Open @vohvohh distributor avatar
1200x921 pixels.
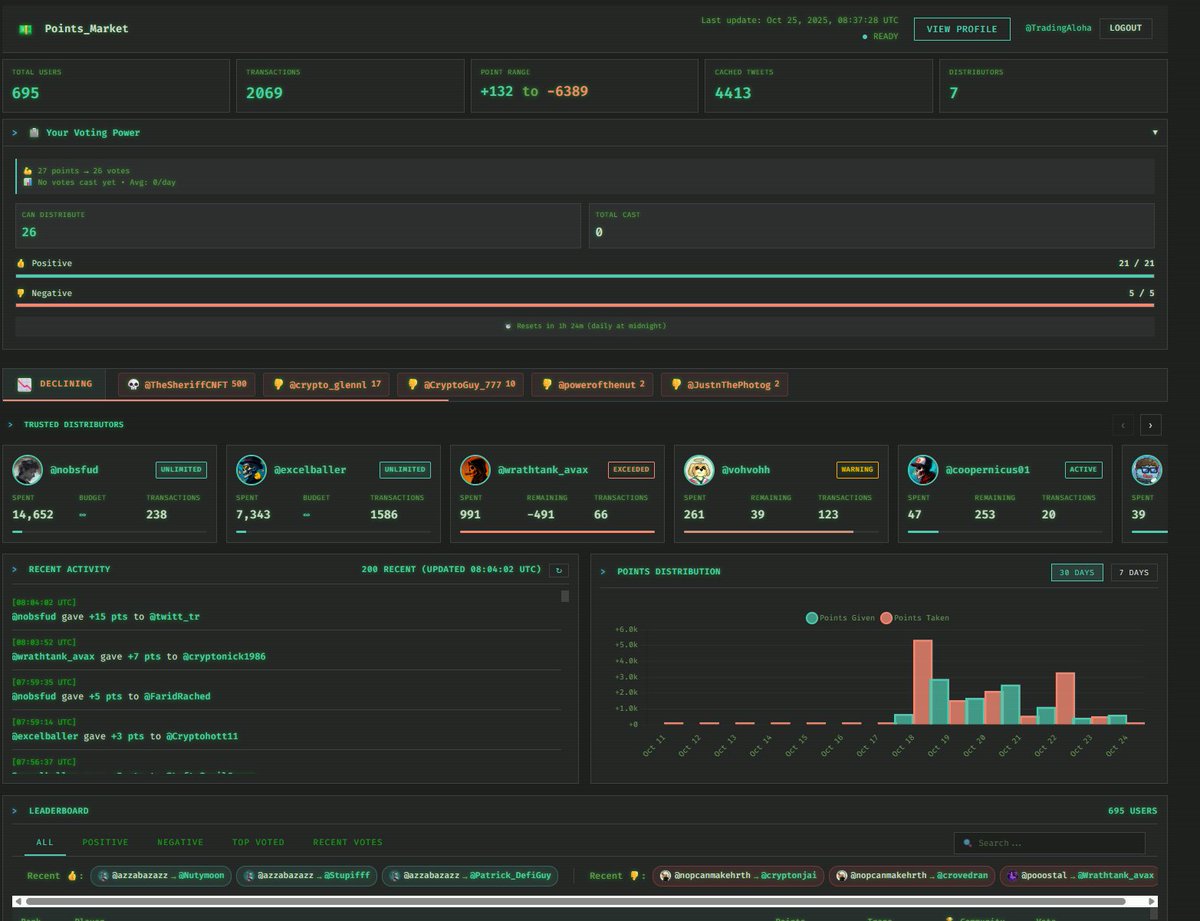[699, 470]
